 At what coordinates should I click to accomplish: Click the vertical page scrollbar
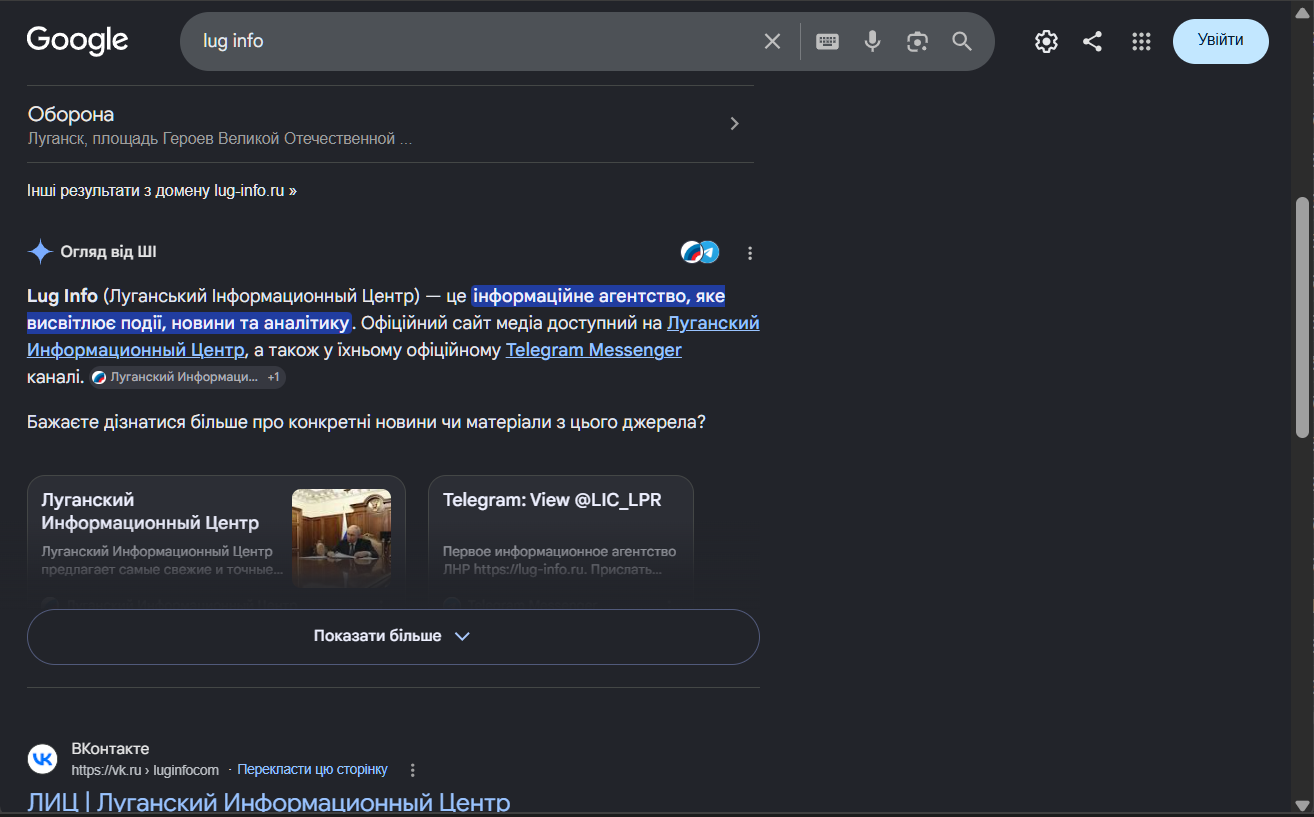click(x=1302, y=316)
